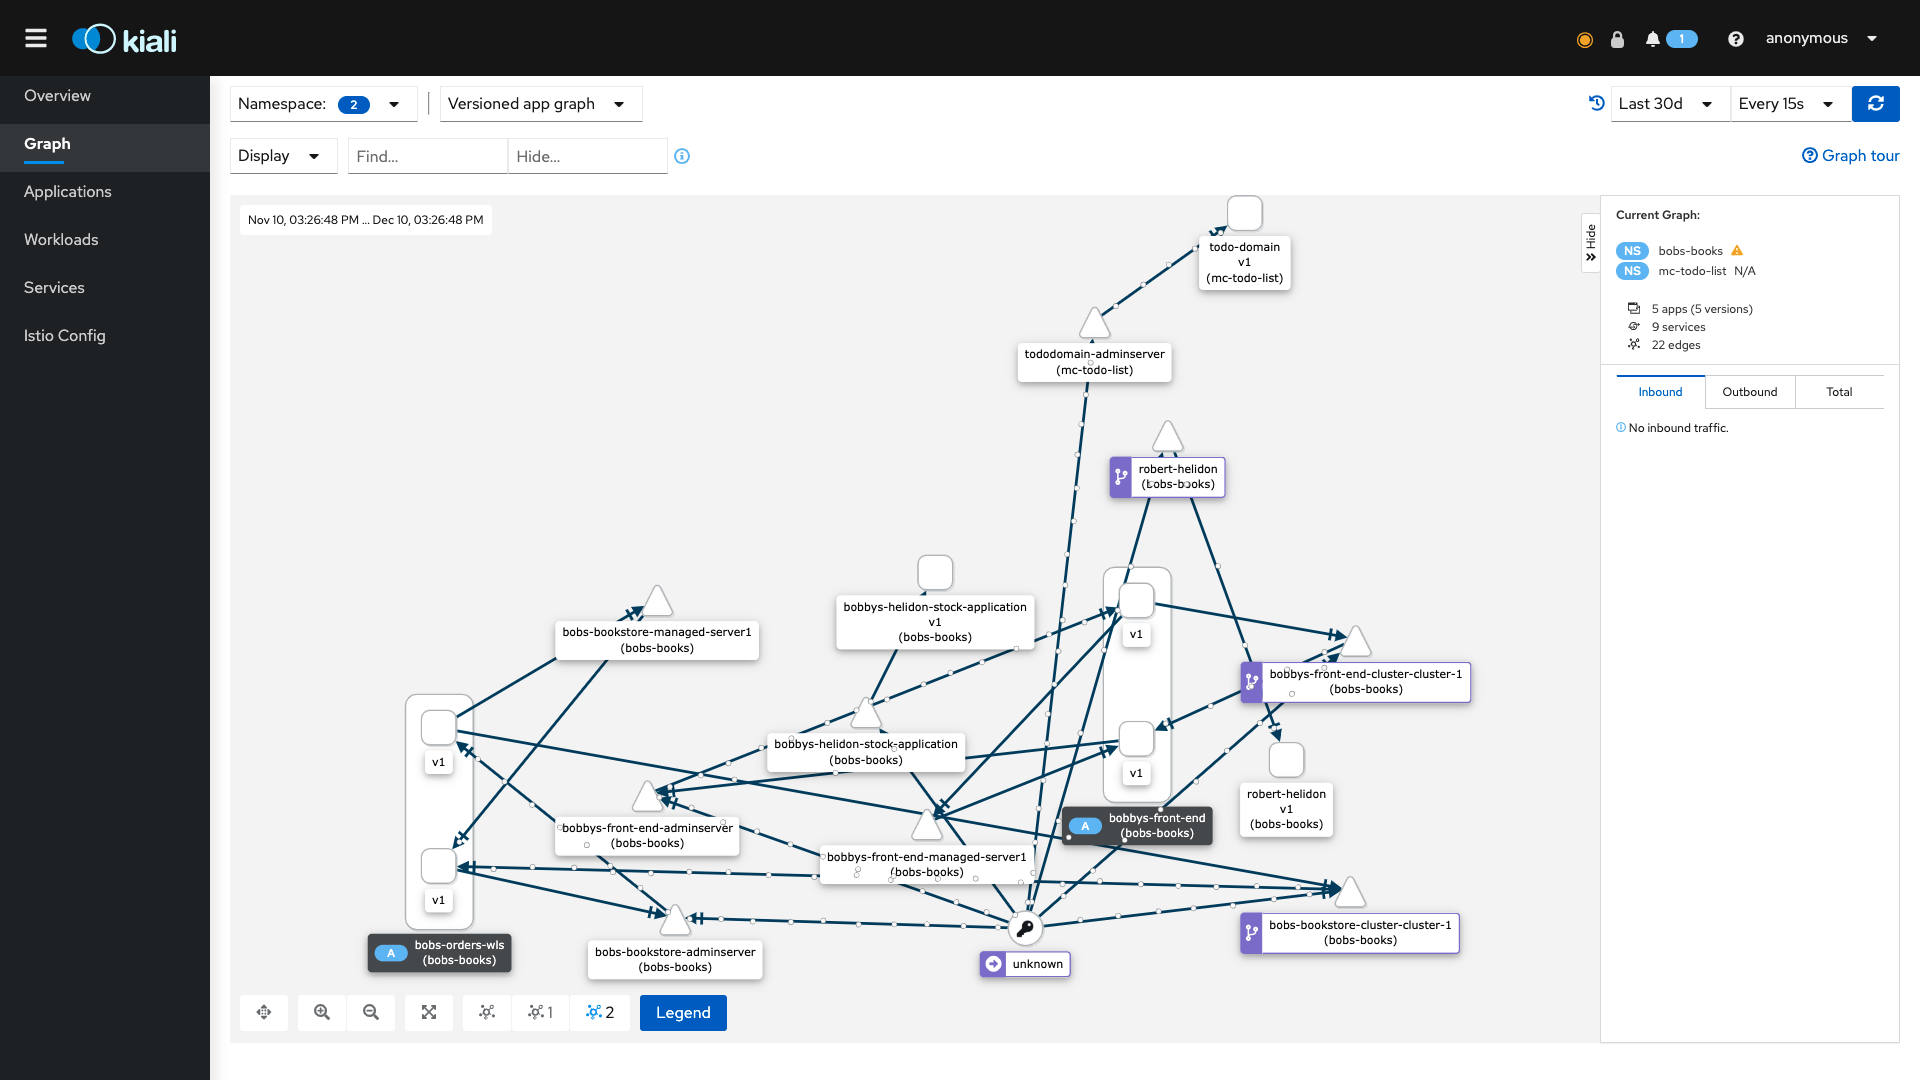Open the graph Legend
This screenshot has height=1080, width=1920.
(683, 1012)
